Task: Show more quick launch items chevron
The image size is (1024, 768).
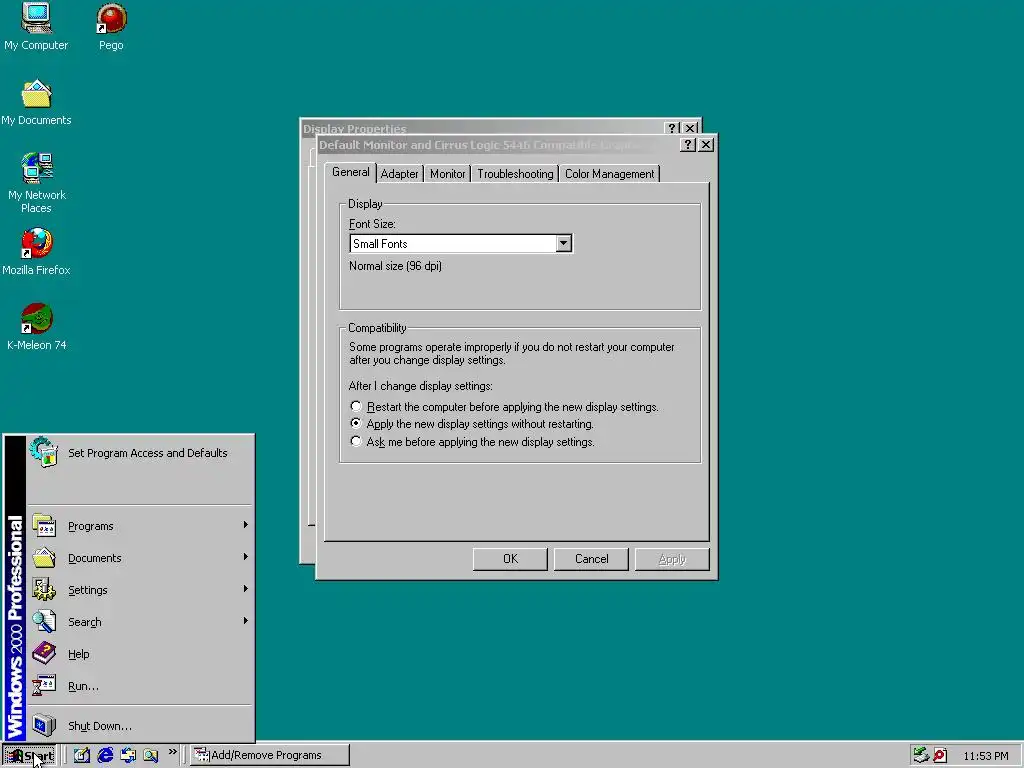Action: (172, 752)
